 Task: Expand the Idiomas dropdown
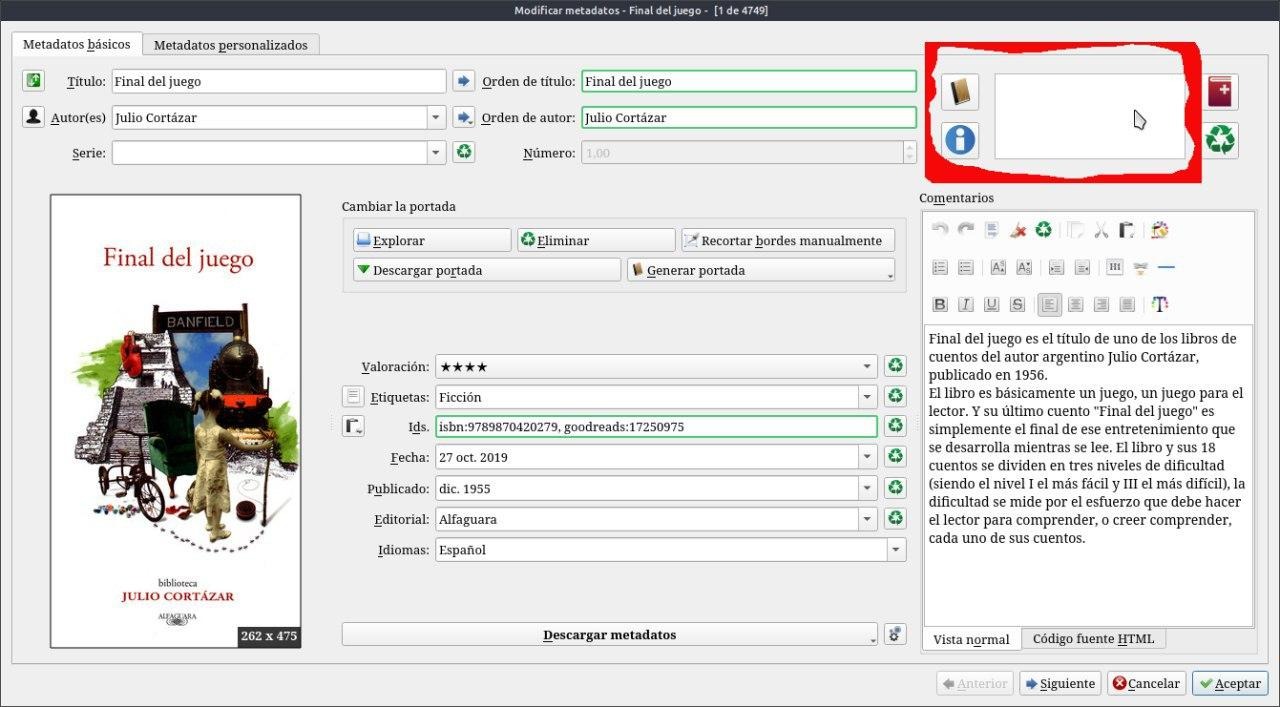click(x=895, y=550)
